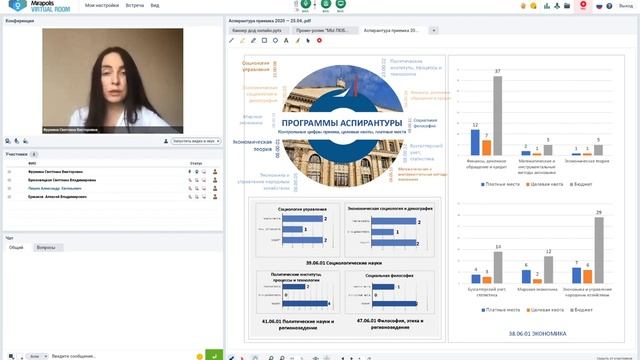Click the Выход logout link

[x=626, y=6]
